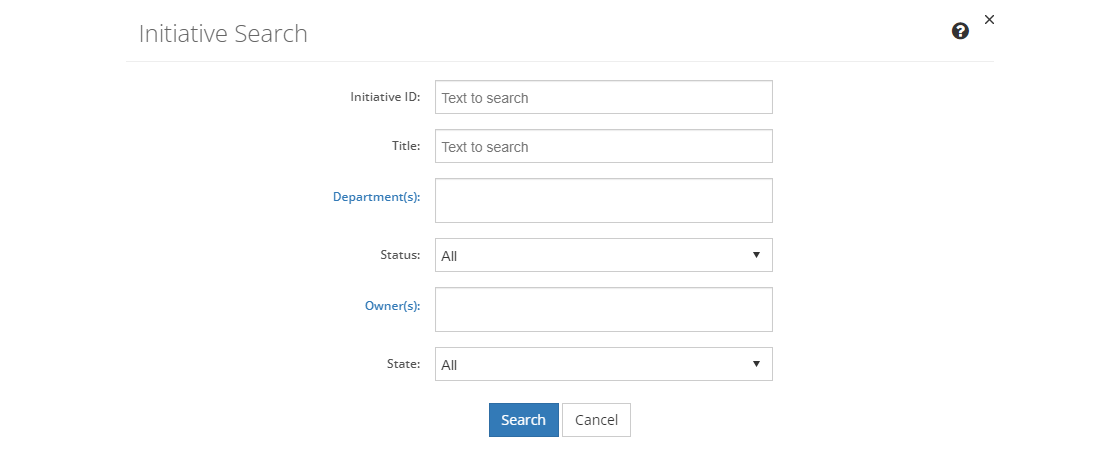The image size is (1120, 455).
Task: Open the Department(s) picker link
Action: [376, 197]
